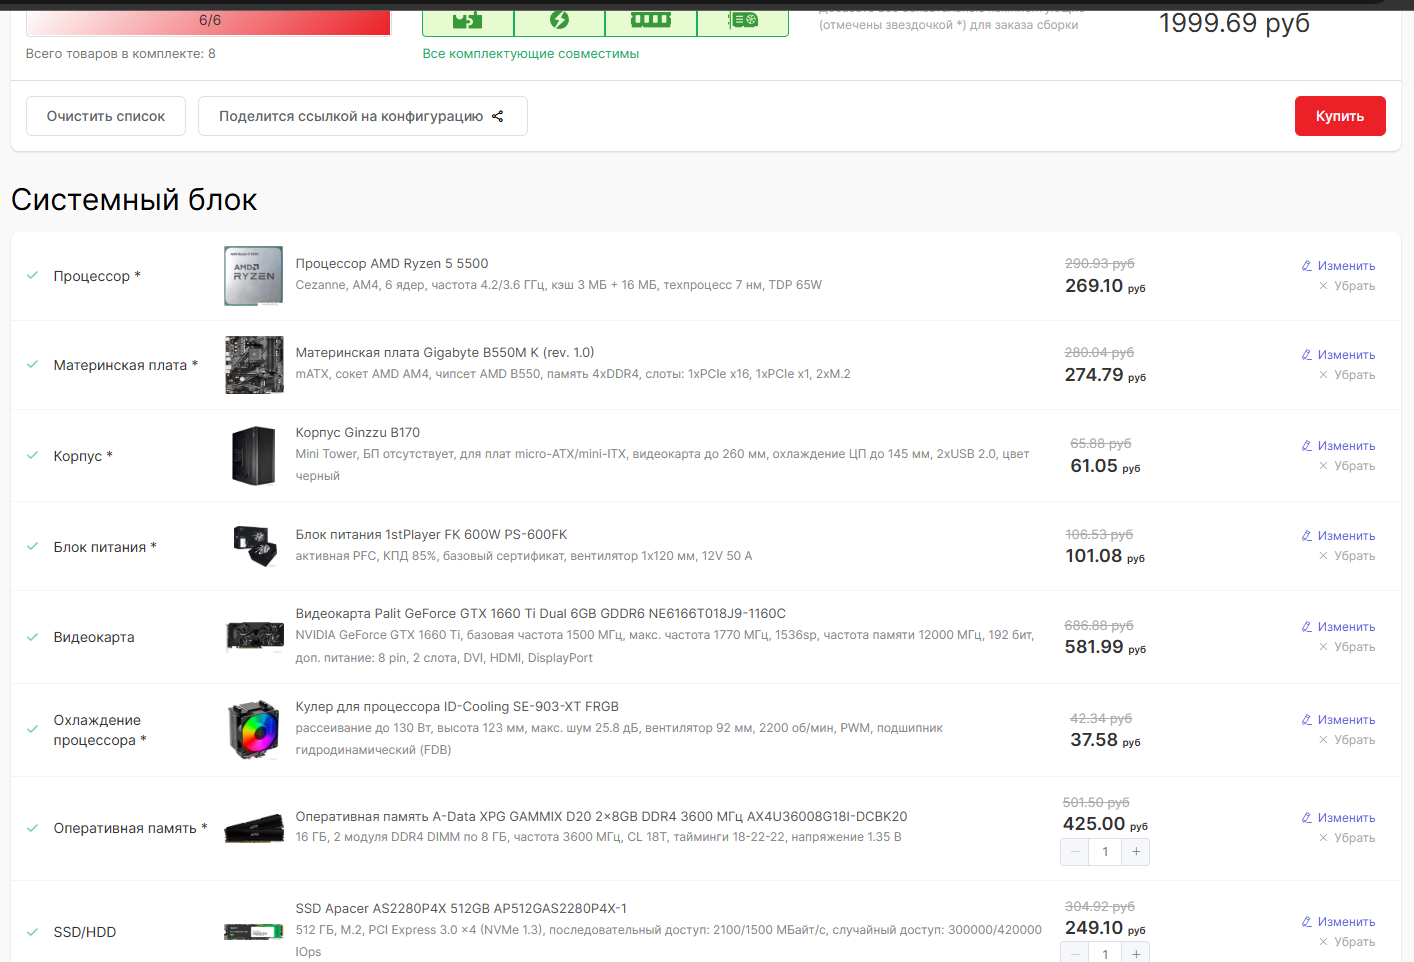The image size is (1414, 962).
Task: Remove the Apacer AS2280P4X SSD
Action: (x=1346, y=942)
